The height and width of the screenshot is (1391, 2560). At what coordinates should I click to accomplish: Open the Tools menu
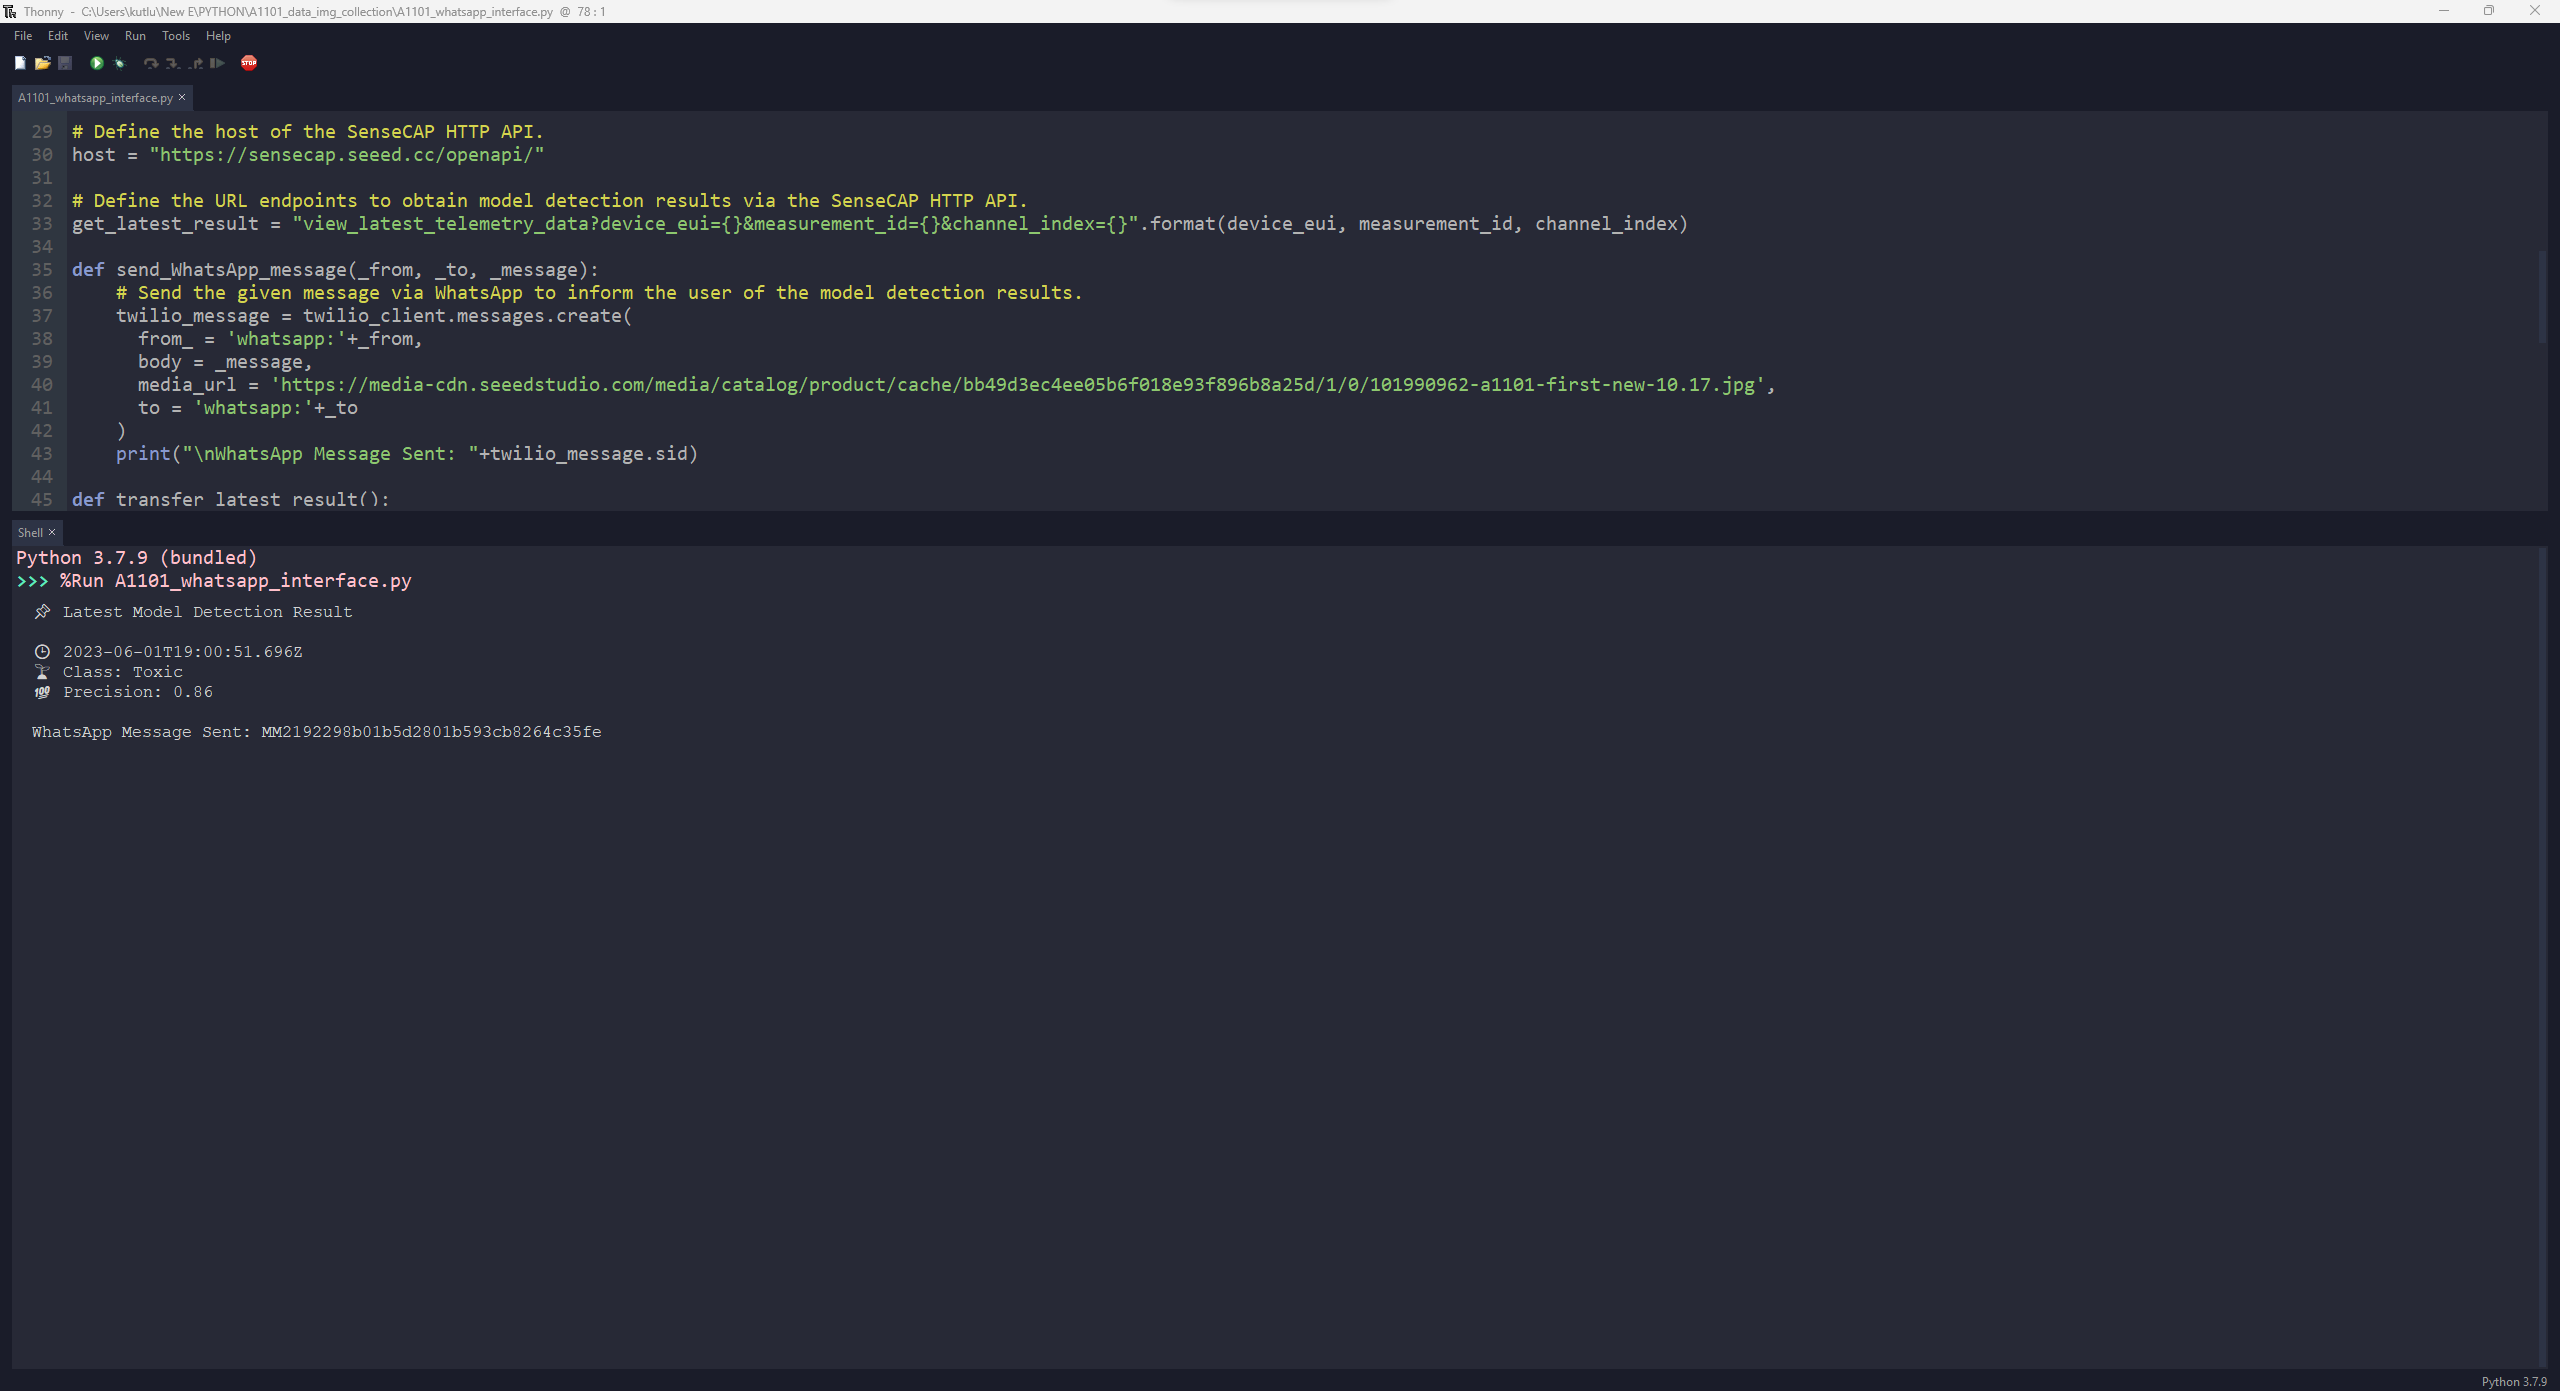click(x=176, y=36)
